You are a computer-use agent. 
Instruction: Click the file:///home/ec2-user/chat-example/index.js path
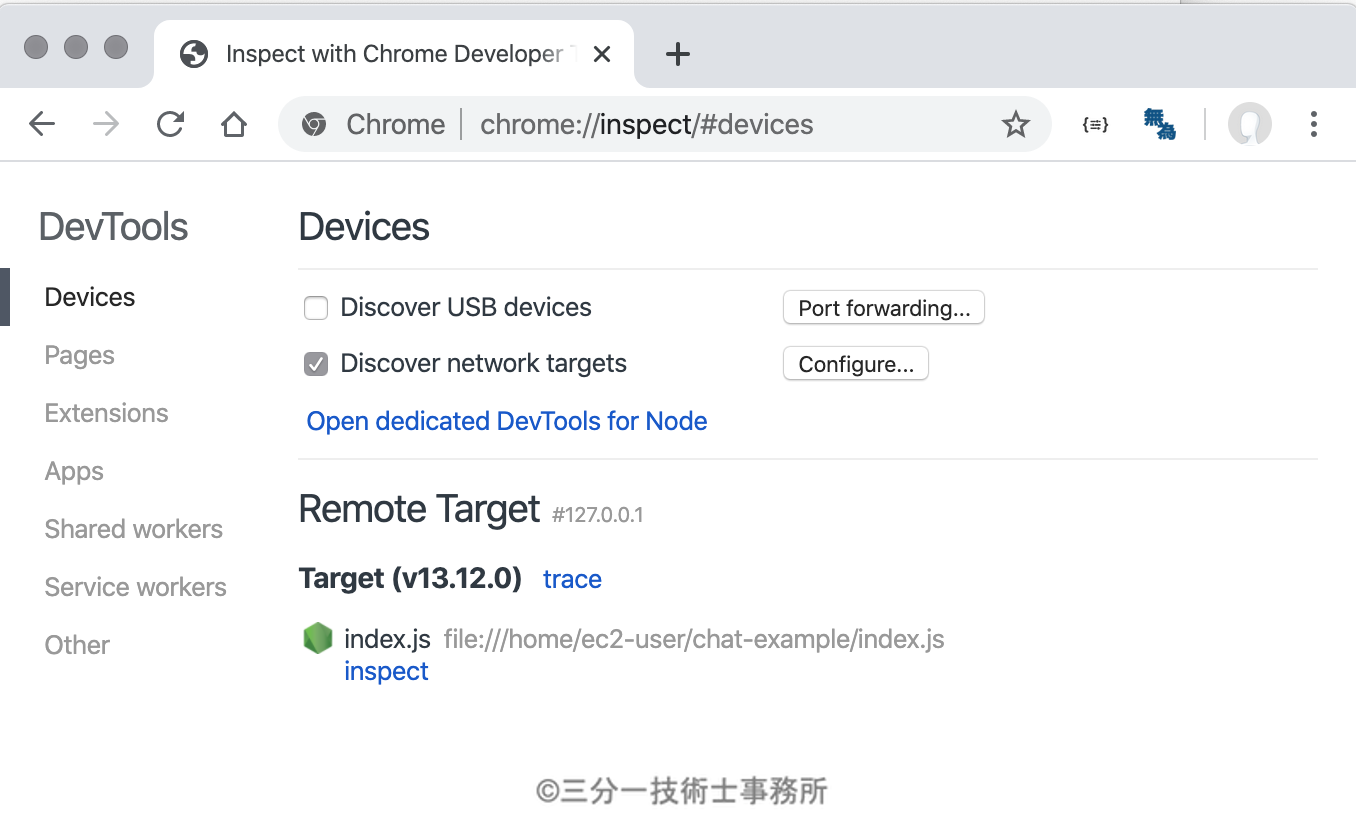tap(694, 638)
